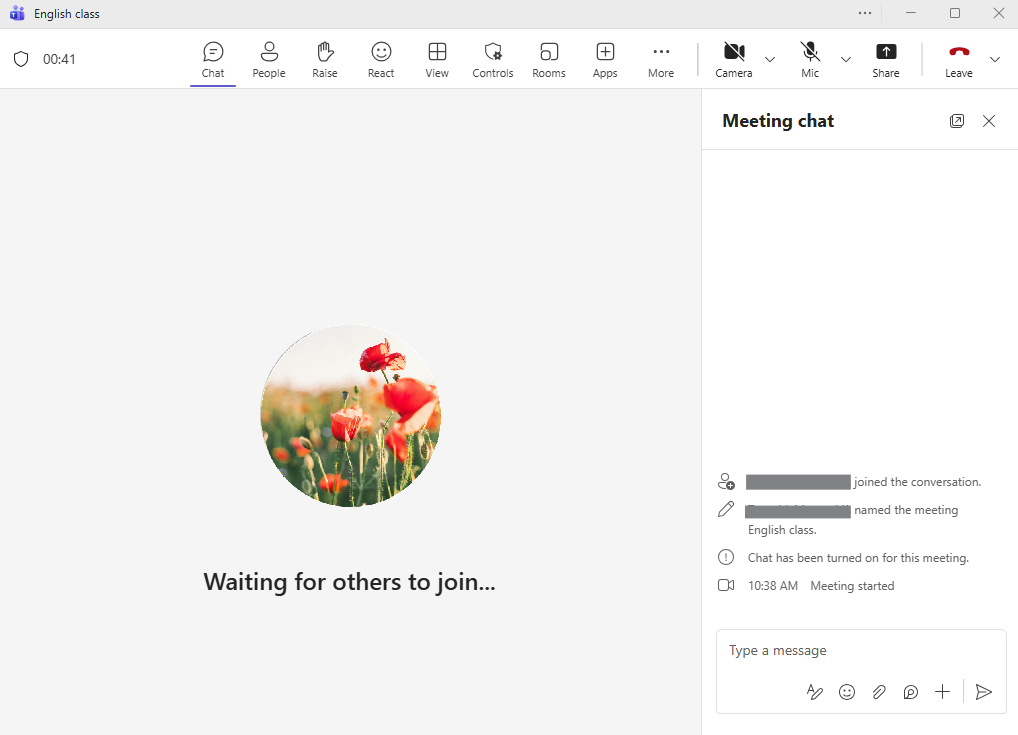Open the React emoji menu
The image size is (1018, 735).
click(x=381, y=60)
